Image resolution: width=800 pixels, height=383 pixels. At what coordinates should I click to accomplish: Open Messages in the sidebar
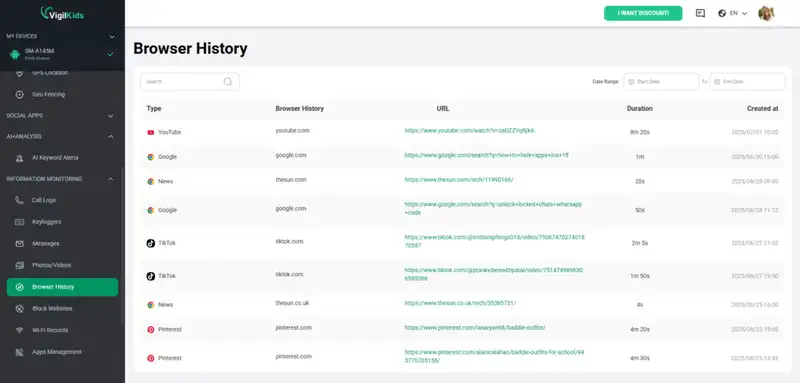[x=45, y=244]
